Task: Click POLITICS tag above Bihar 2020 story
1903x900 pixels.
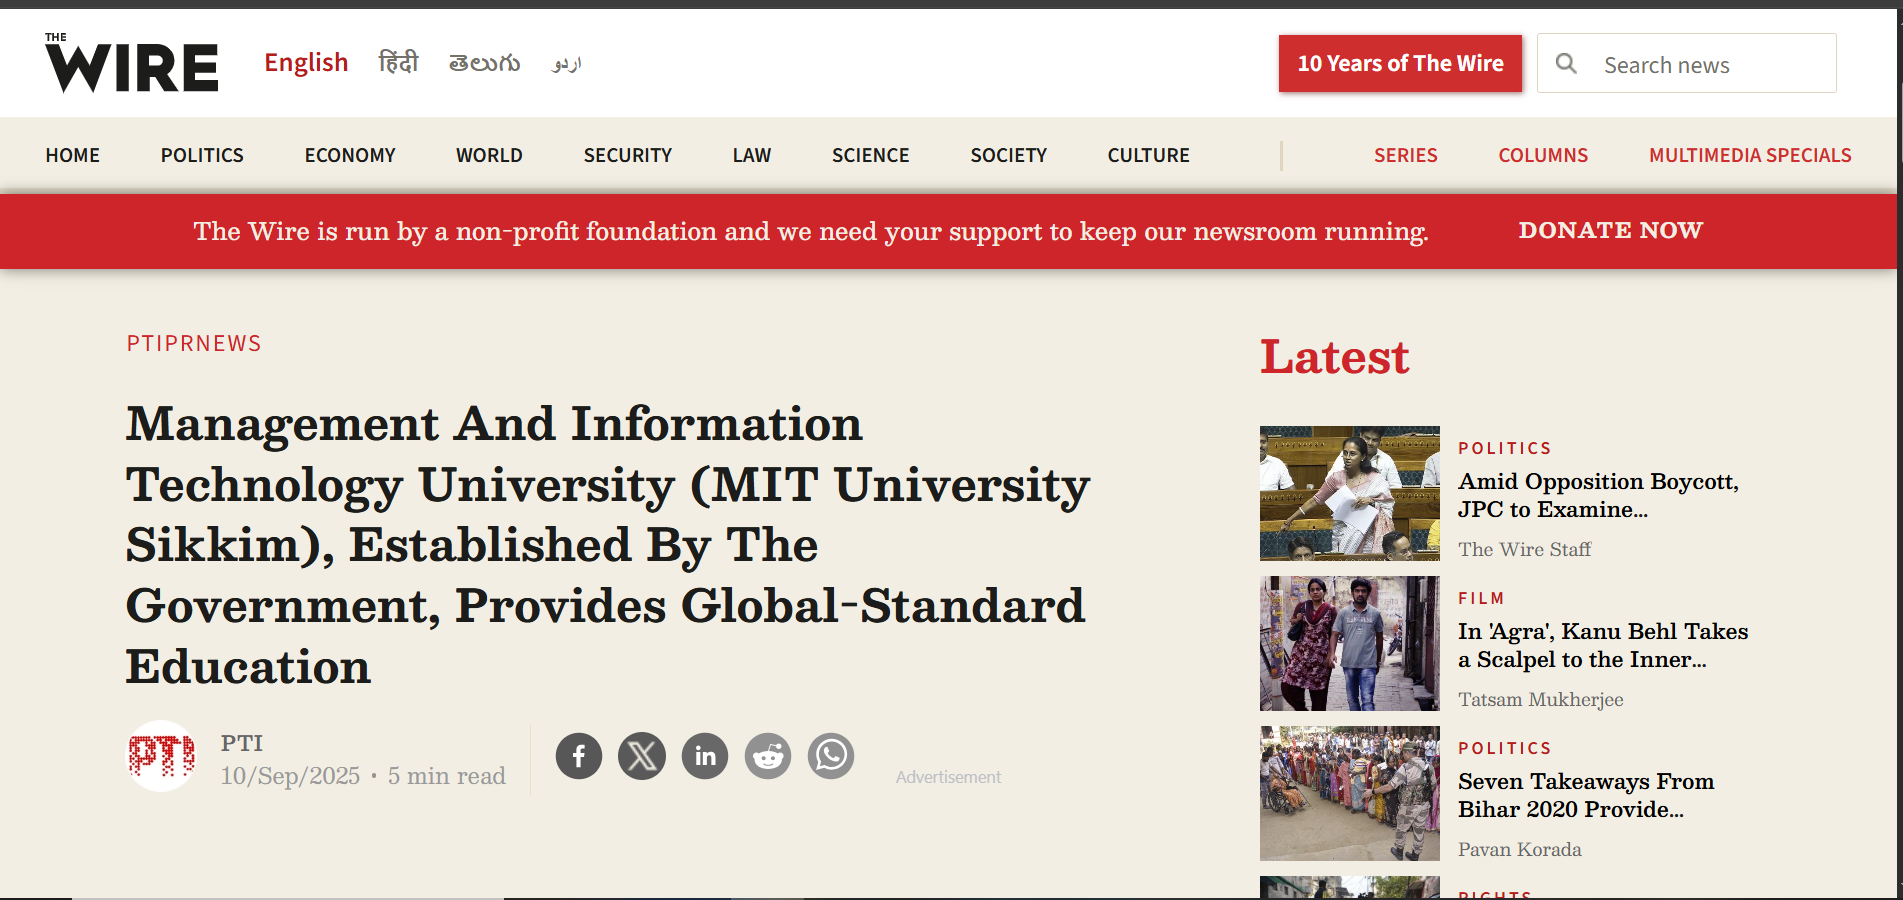Action: (x=1505, y=748)
